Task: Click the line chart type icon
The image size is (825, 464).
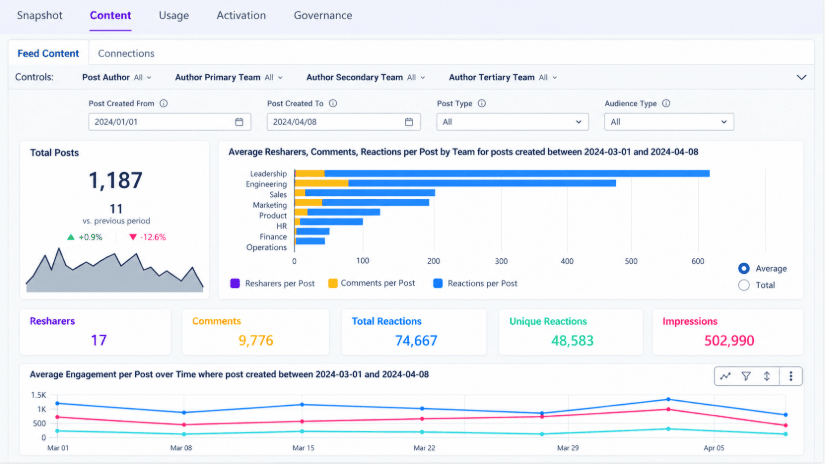Action: point(726,376)
